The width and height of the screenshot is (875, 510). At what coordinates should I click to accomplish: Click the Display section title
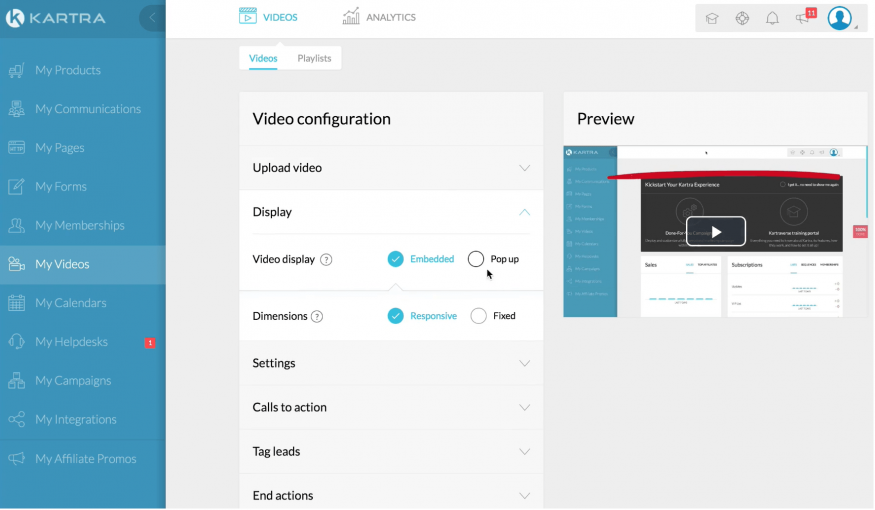[272, 212]
